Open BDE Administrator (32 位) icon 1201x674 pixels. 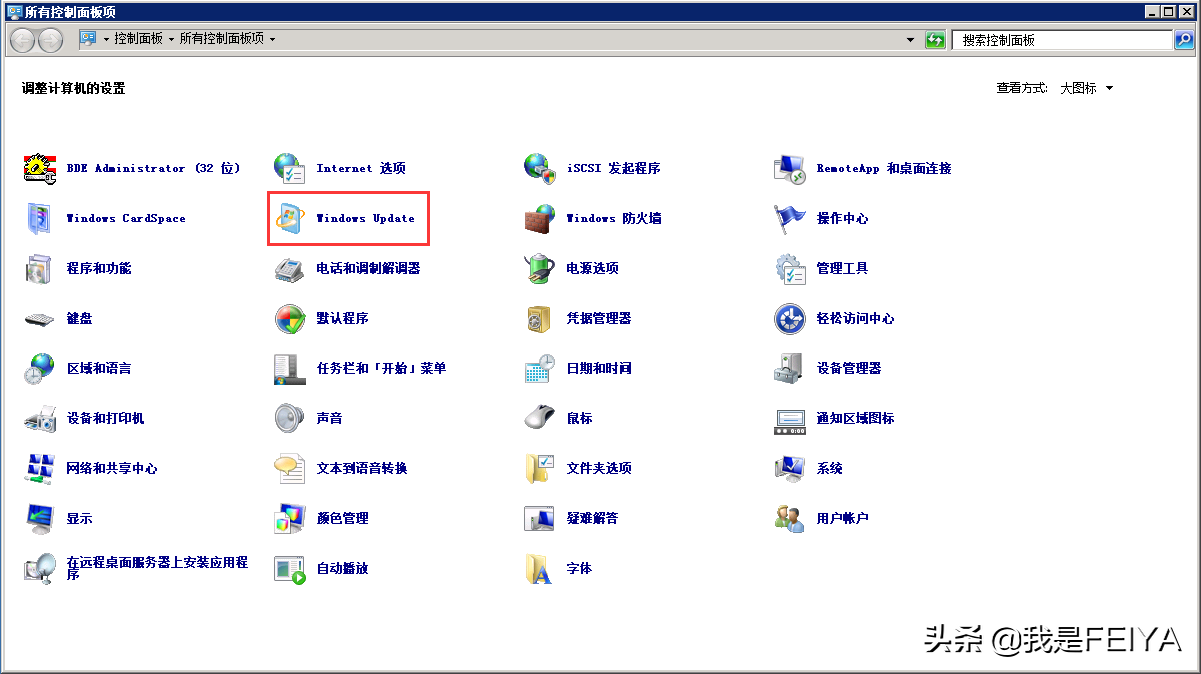pos(40,168)
